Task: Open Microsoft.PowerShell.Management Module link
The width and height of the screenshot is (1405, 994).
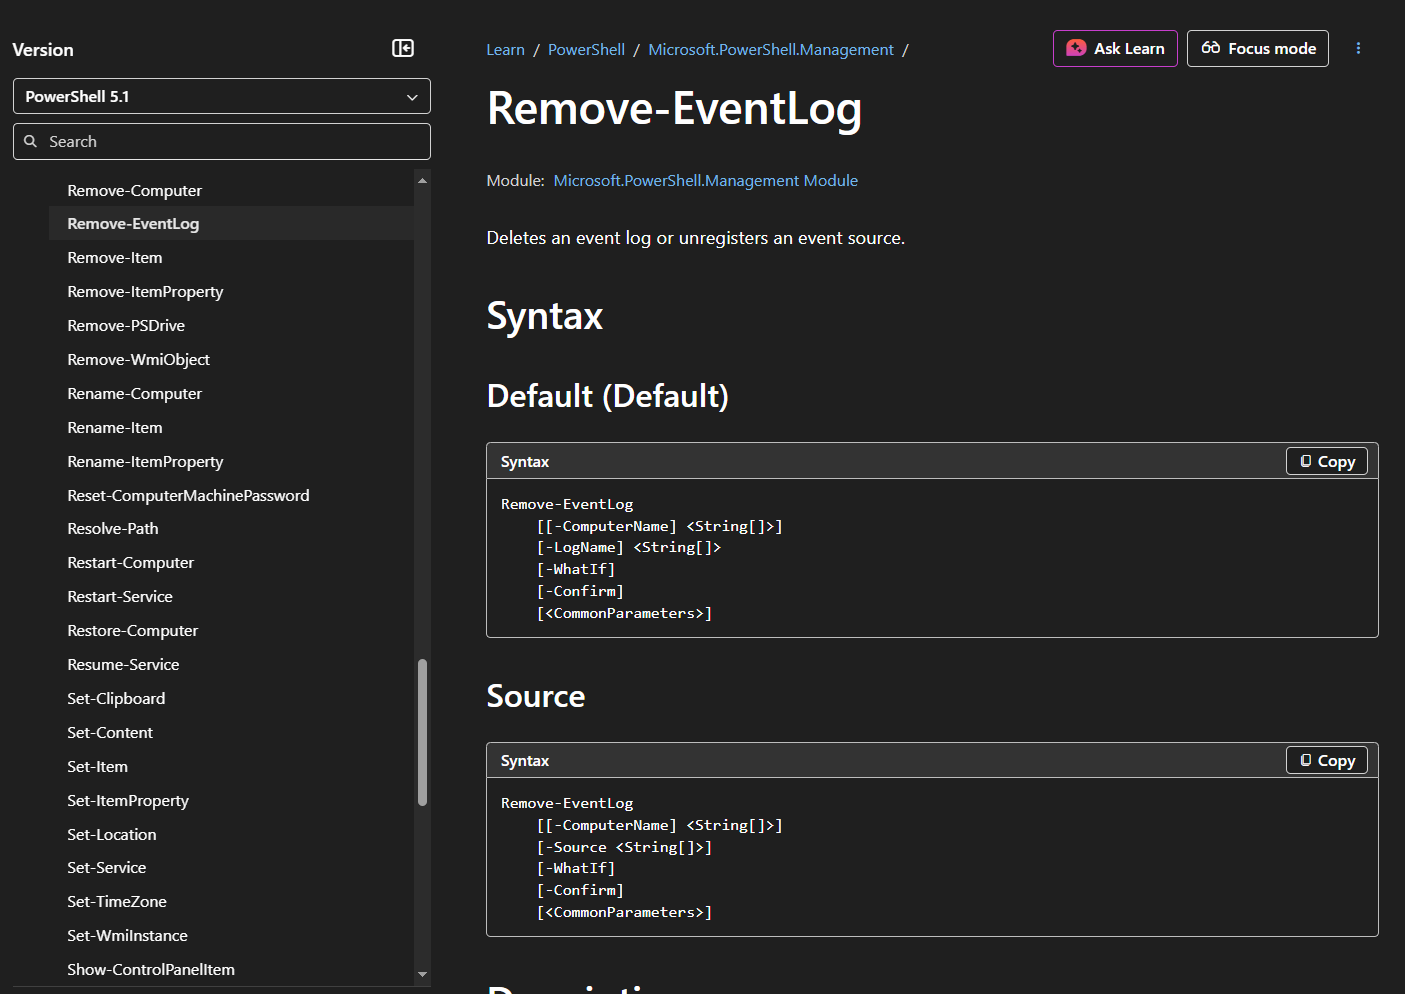Action: [705, 180]
